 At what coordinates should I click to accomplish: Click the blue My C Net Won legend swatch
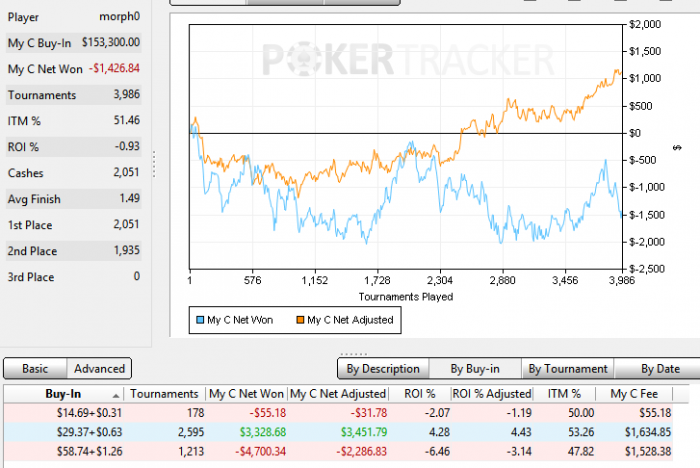pyautogui.click(x=200, y=320)
